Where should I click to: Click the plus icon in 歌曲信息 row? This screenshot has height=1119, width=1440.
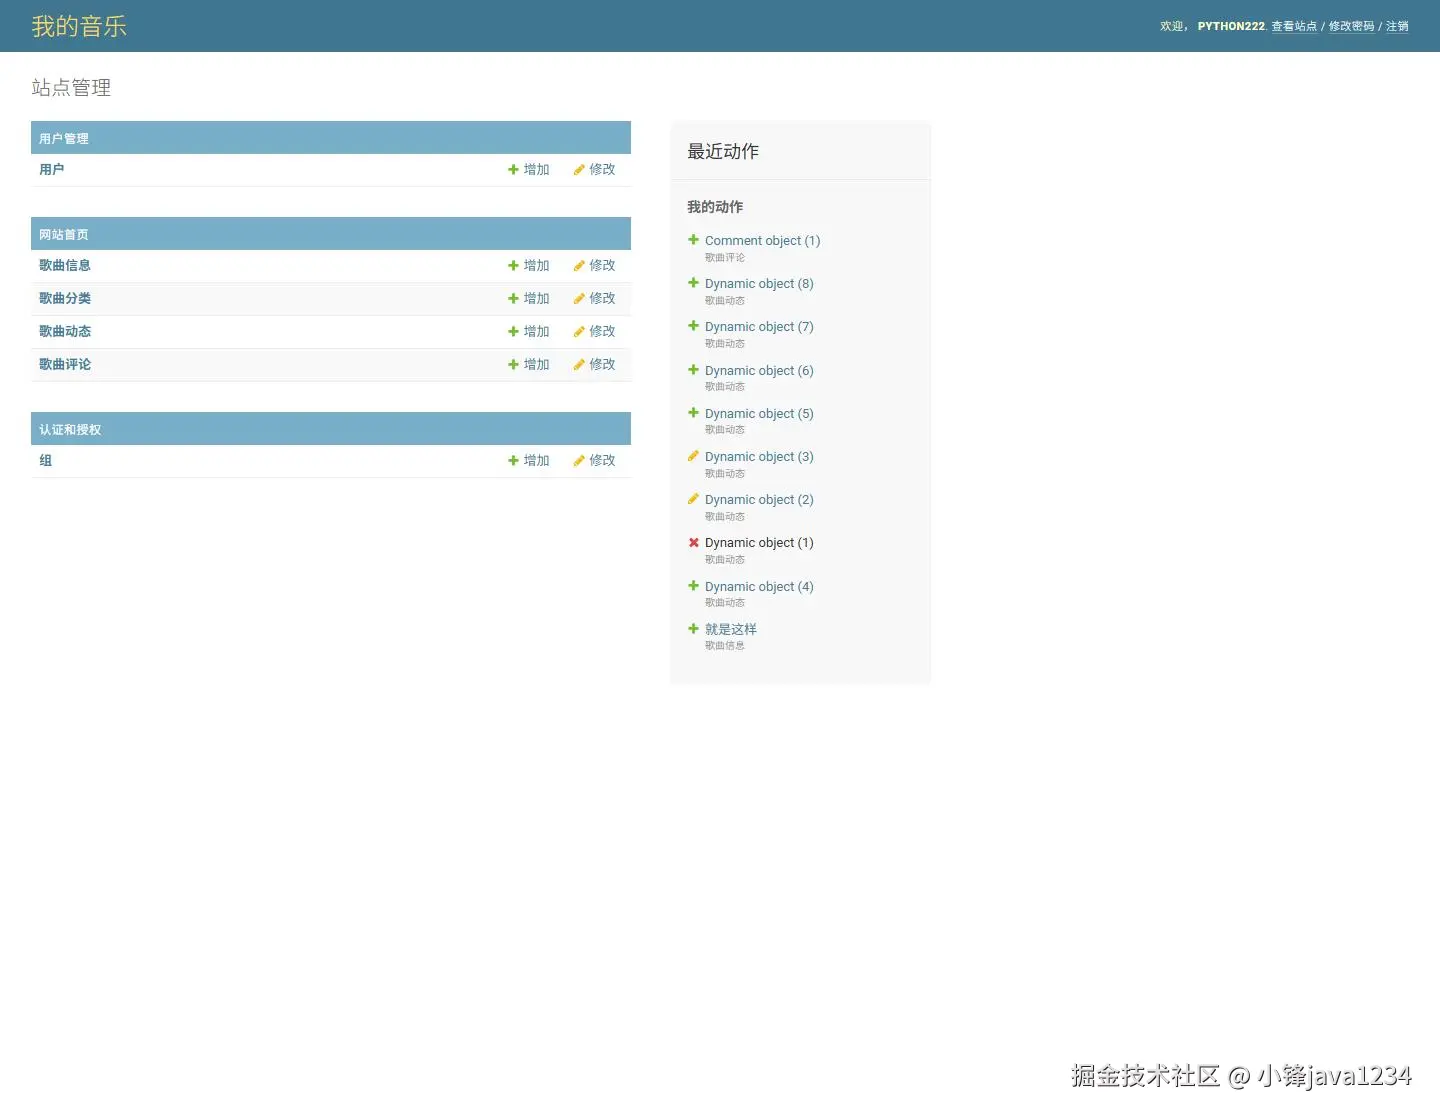pyautogui.click(x=513, y=266)
